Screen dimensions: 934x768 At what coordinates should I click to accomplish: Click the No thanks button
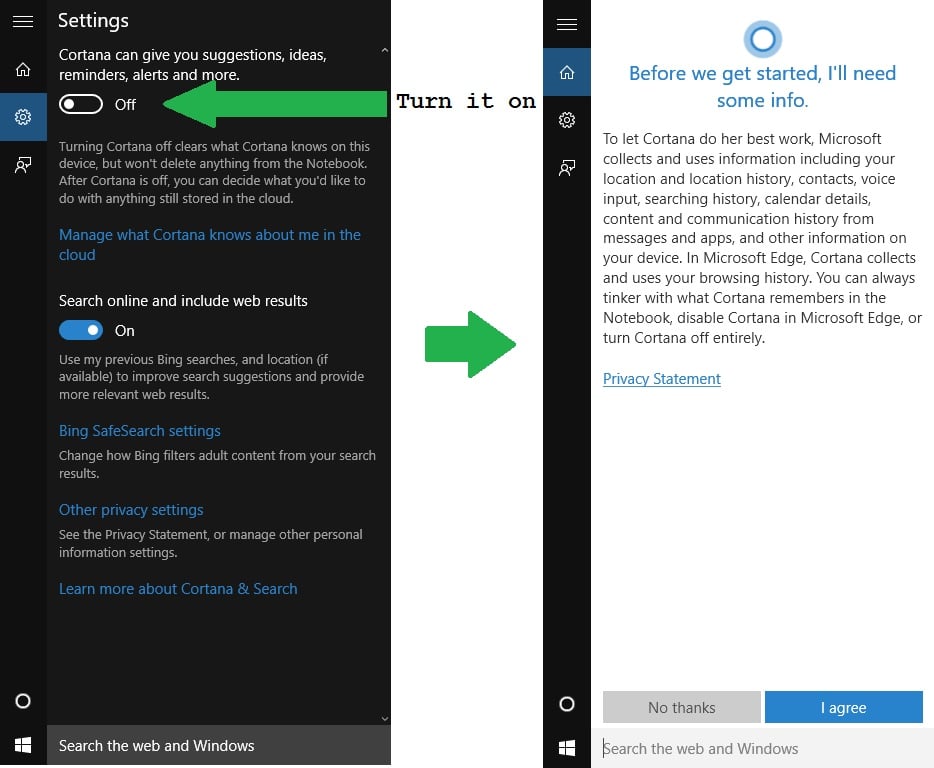click(681, 707)
